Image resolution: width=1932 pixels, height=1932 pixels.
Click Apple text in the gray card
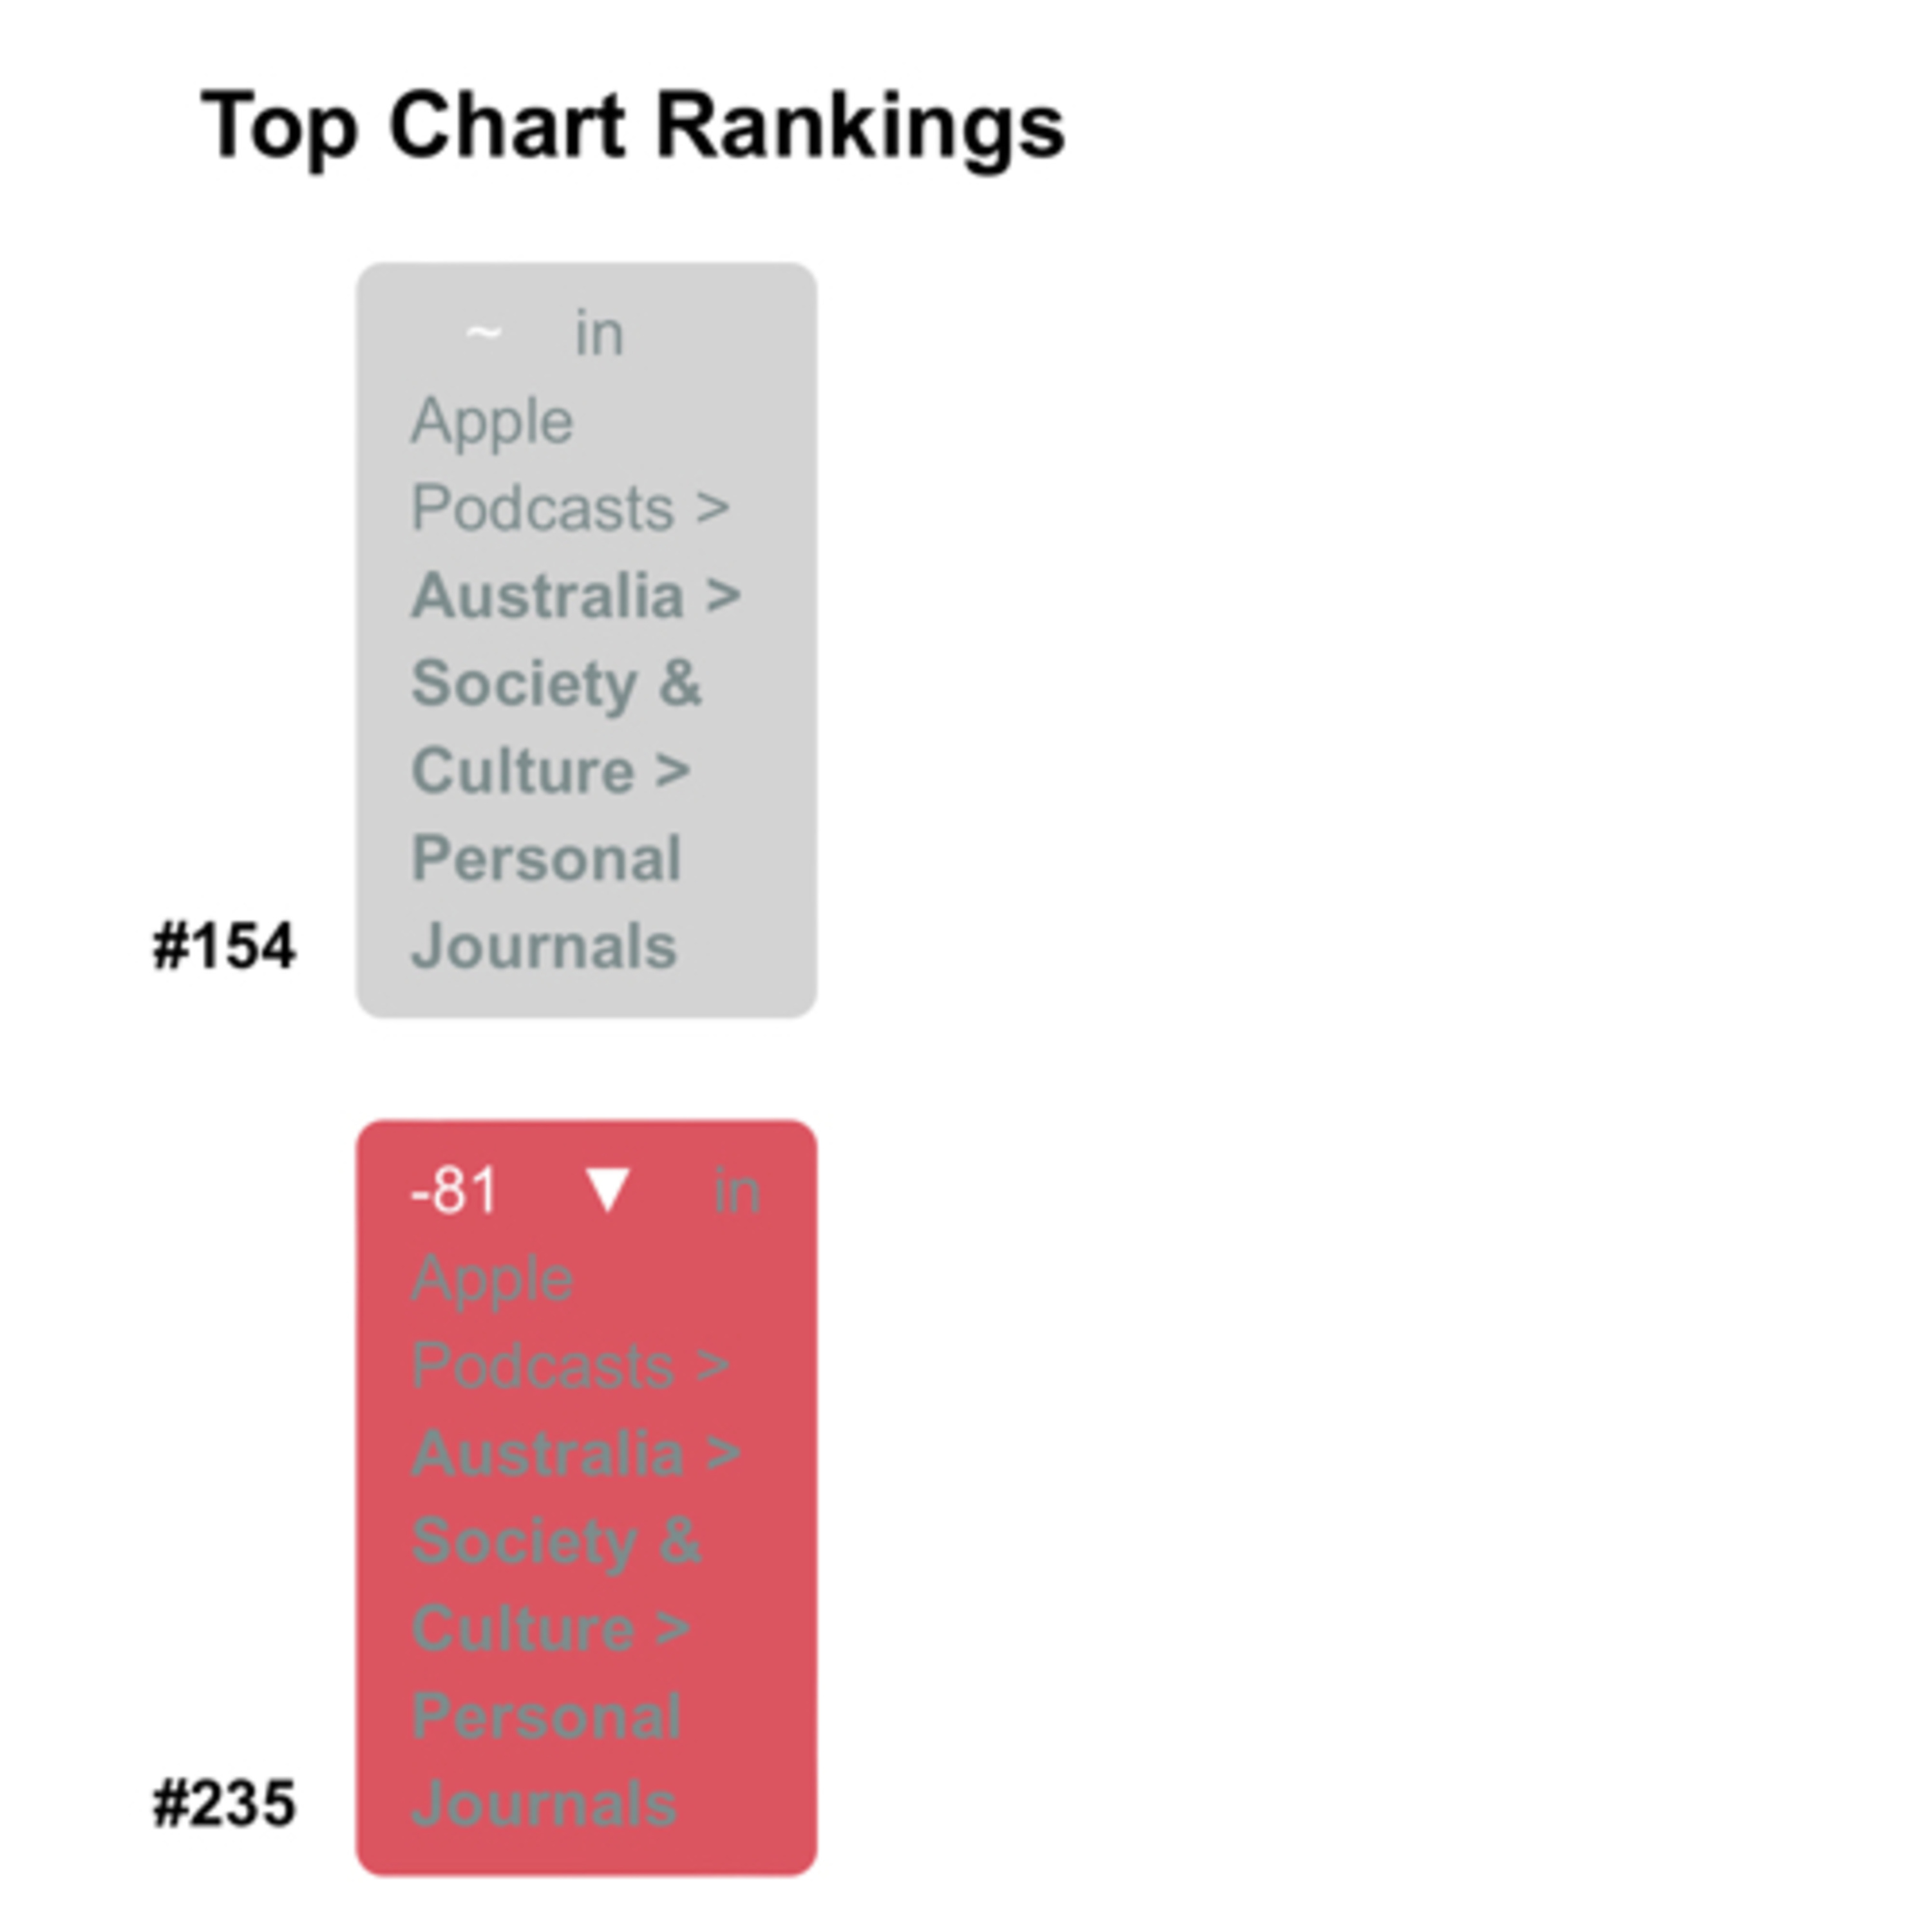(x=492, y=421)
